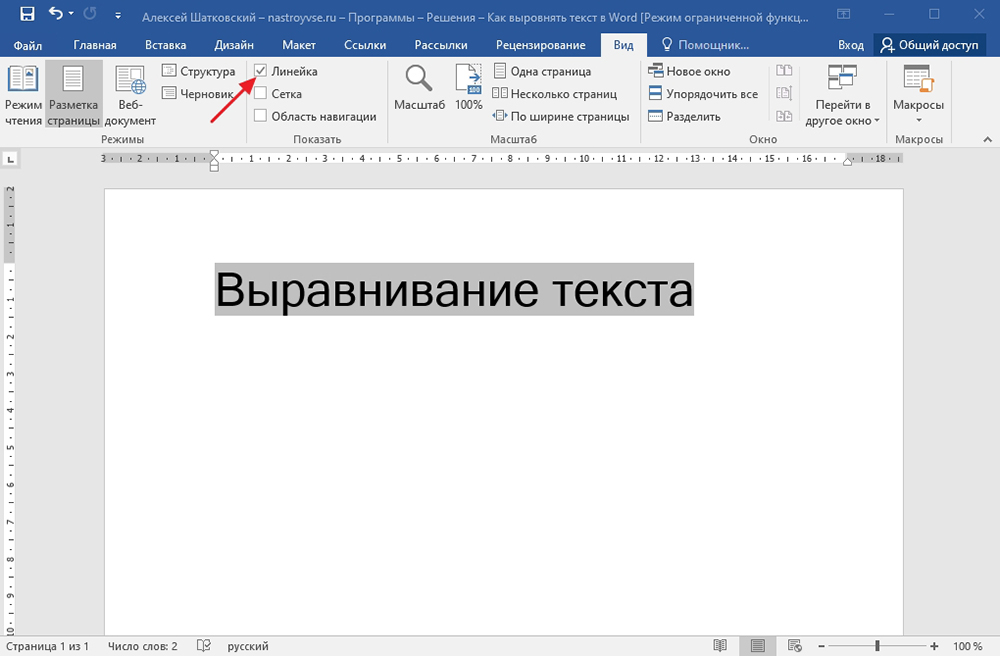Set zoom to 100% in ribbon
The image size is (1000, 656).
click(x=468, y=88)
